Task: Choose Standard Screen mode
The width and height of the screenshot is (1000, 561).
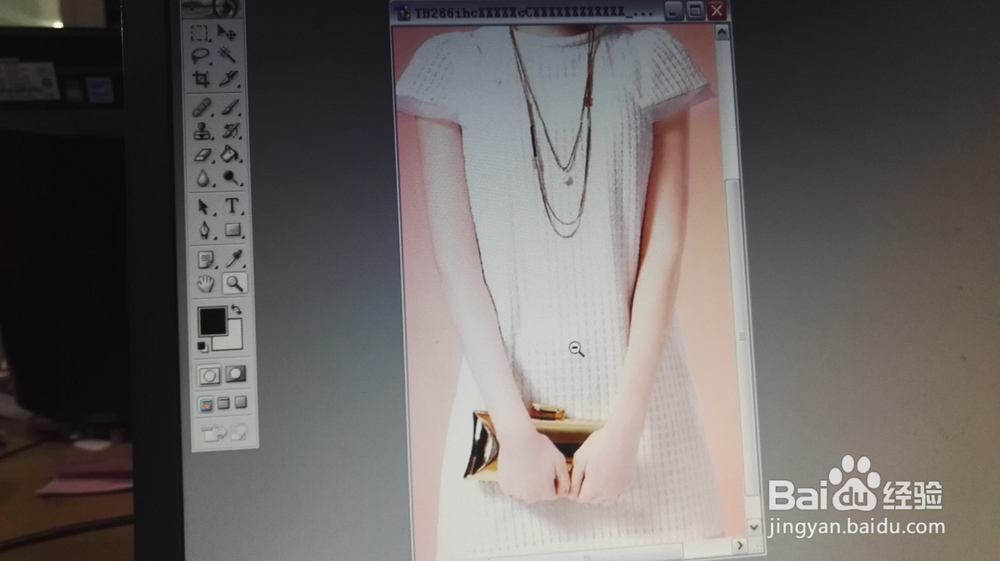Action: [205, 404]
